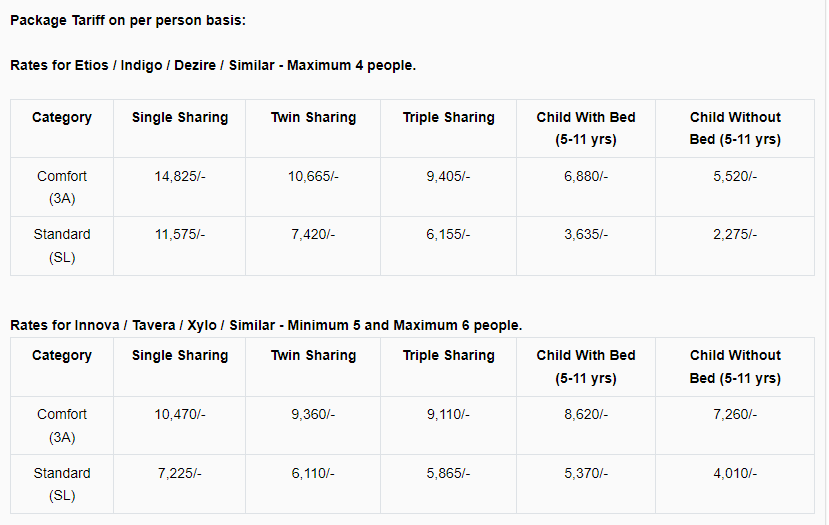This screenshot has height=525, width=829.
Task: Click the 7,420/- twin sharing price
Action: coord(313,234)
